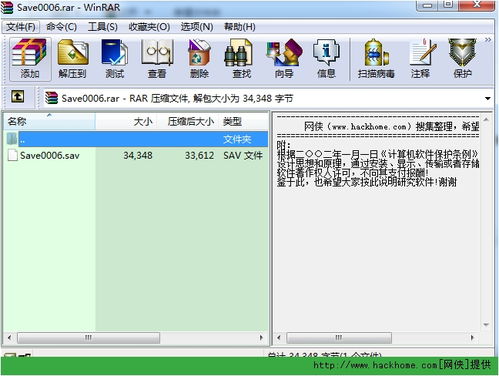Click the 删除 (Delete) toolbar icon
499x376 pixels.
(x=199, y=59)
